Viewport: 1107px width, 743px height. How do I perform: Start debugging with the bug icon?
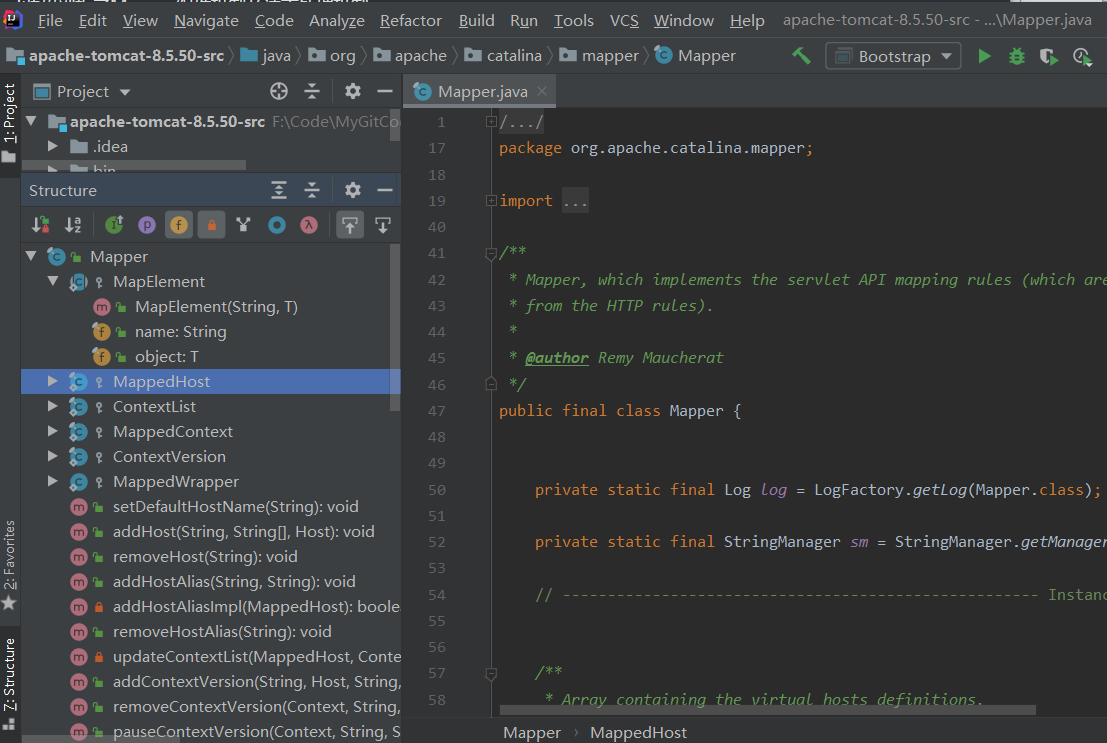click(x=1017, y=56)
